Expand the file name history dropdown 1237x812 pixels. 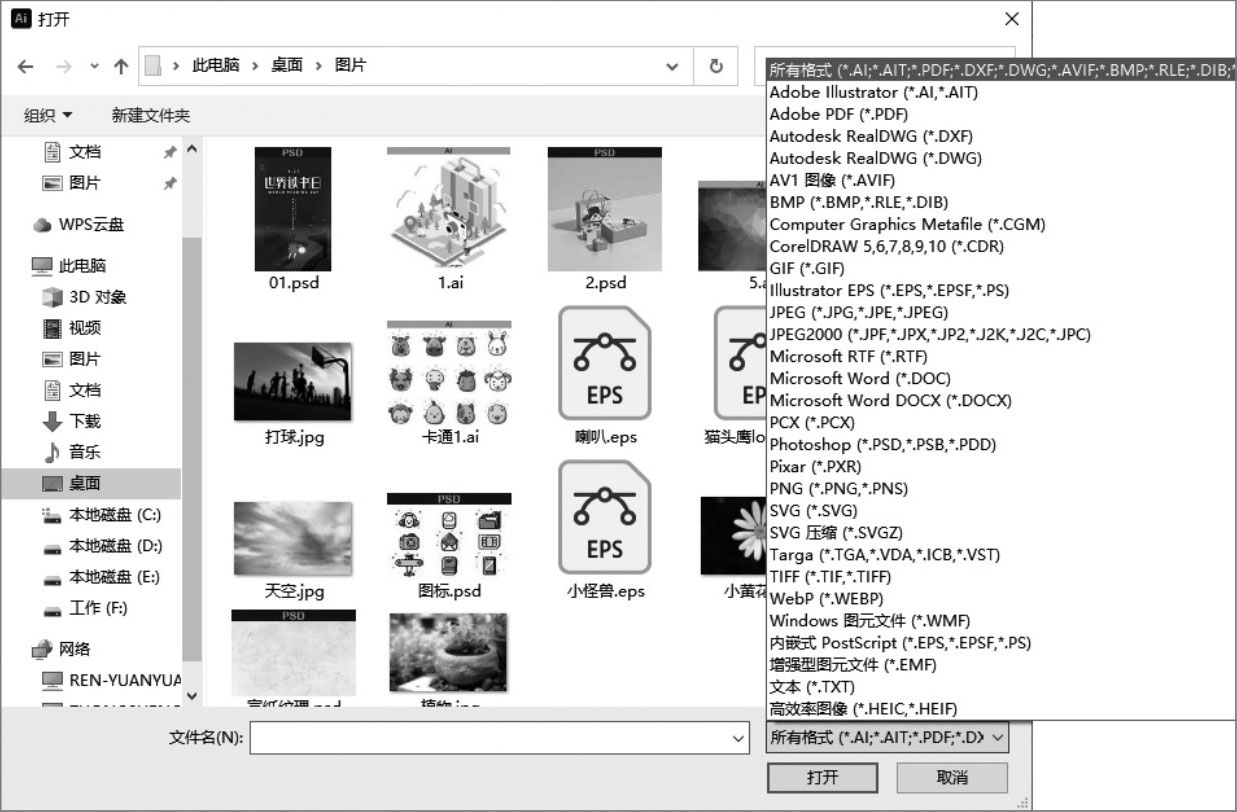coord(739,739)
